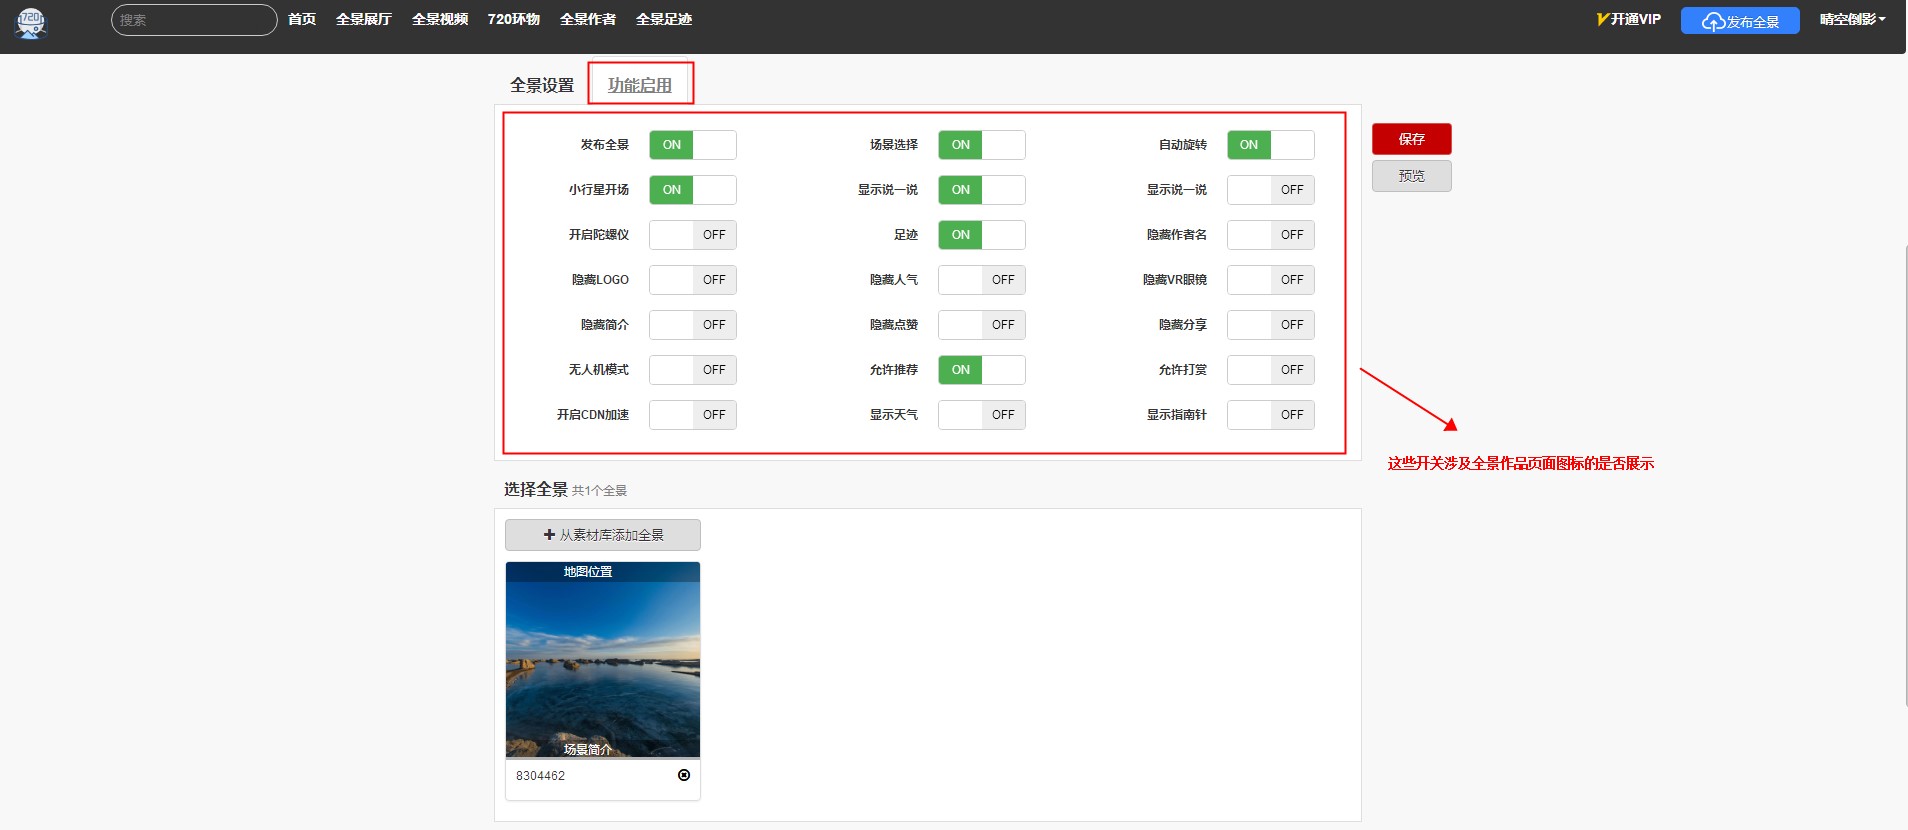Select 720环物 in the top menu

514,19
